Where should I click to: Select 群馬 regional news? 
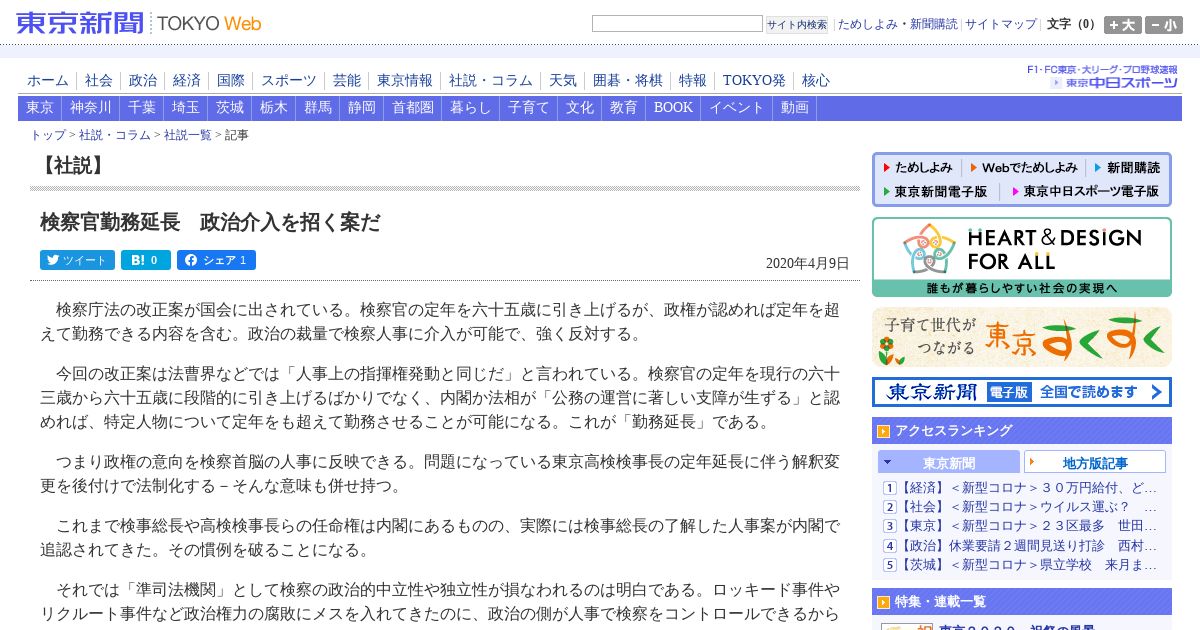pyautogui.click(x=318, y=108)
